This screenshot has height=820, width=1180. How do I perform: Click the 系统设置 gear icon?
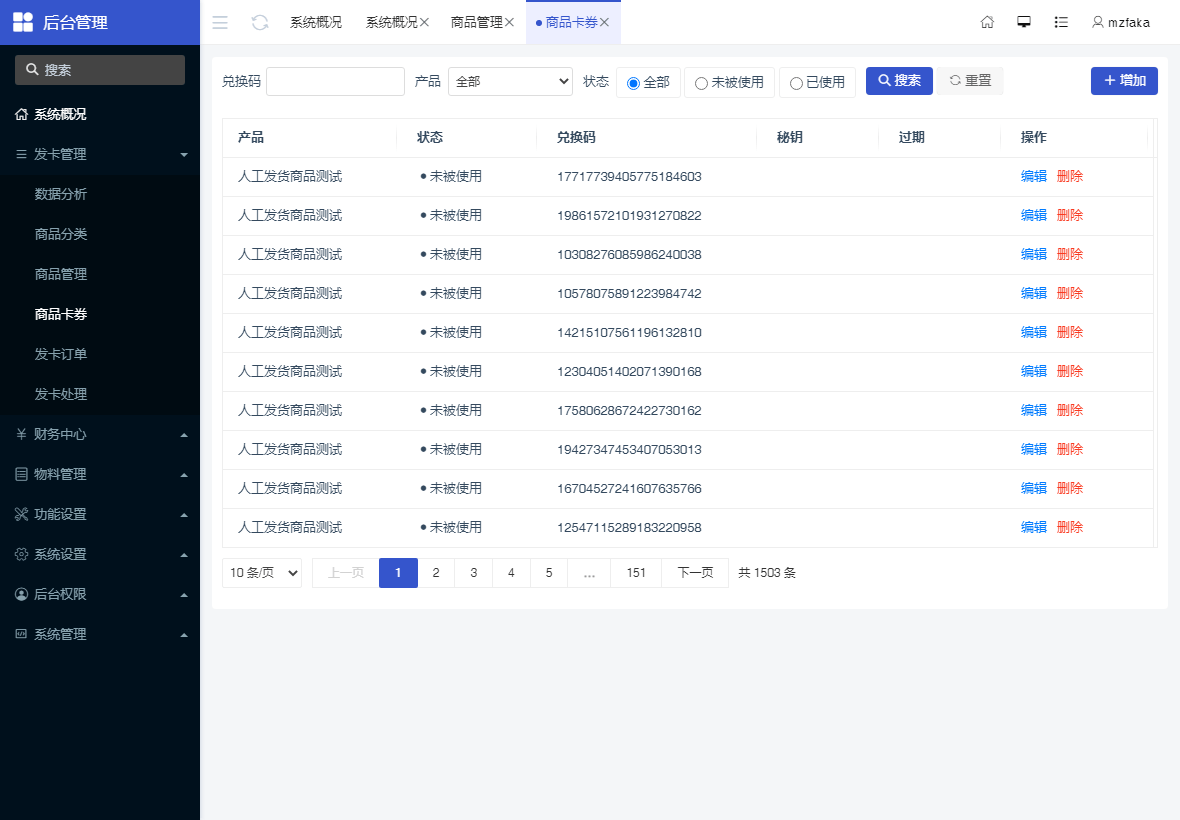(x=21, y=554)
